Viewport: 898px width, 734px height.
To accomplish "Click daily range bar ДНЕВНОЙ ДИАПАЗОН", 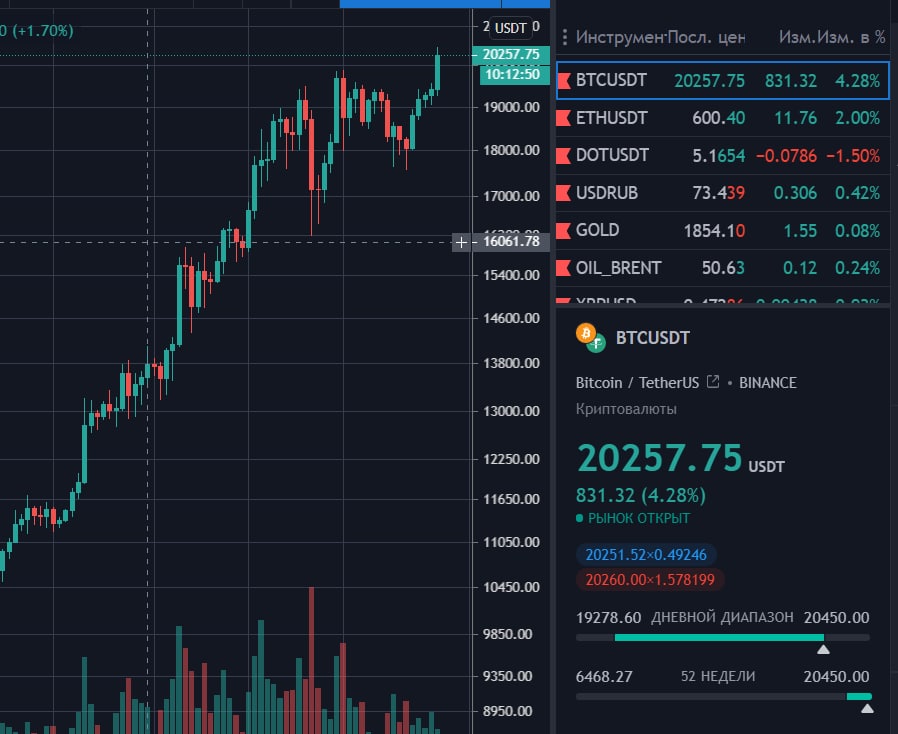I will pos(723,637).
